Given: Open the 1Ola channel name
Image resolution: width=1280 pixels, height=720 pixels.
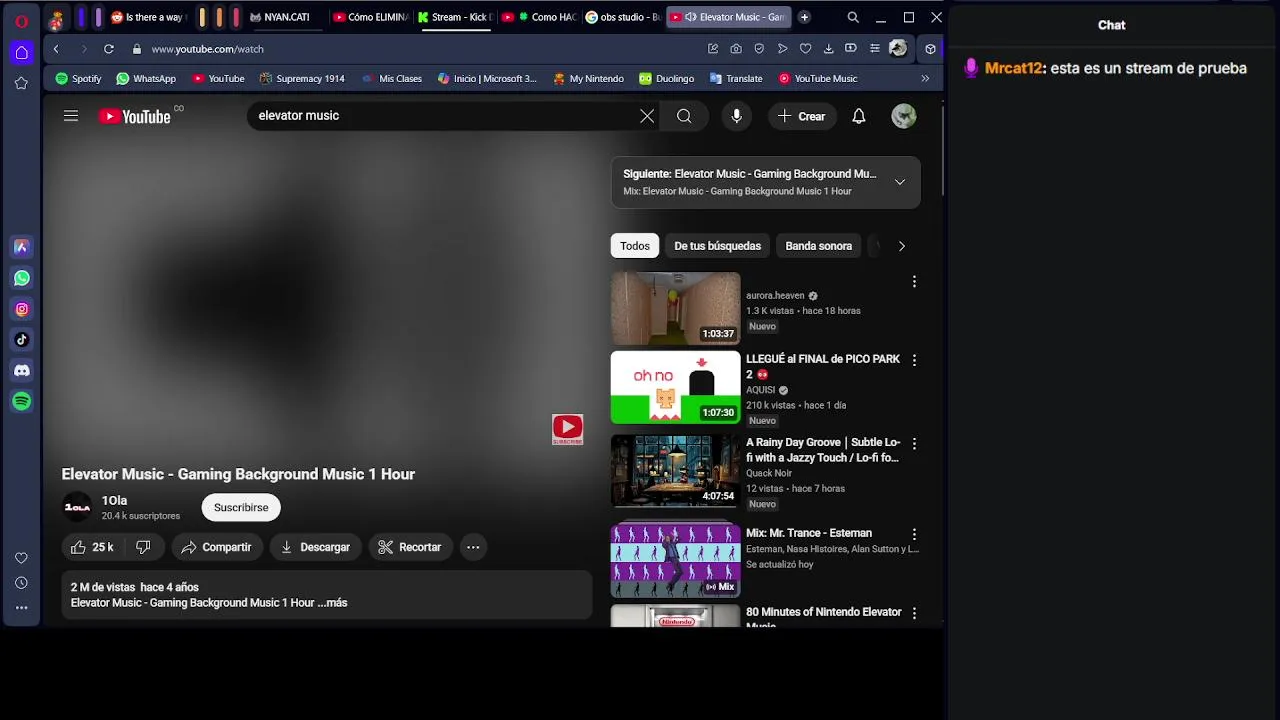Looking at the screenshot, I should pos(114,501).
